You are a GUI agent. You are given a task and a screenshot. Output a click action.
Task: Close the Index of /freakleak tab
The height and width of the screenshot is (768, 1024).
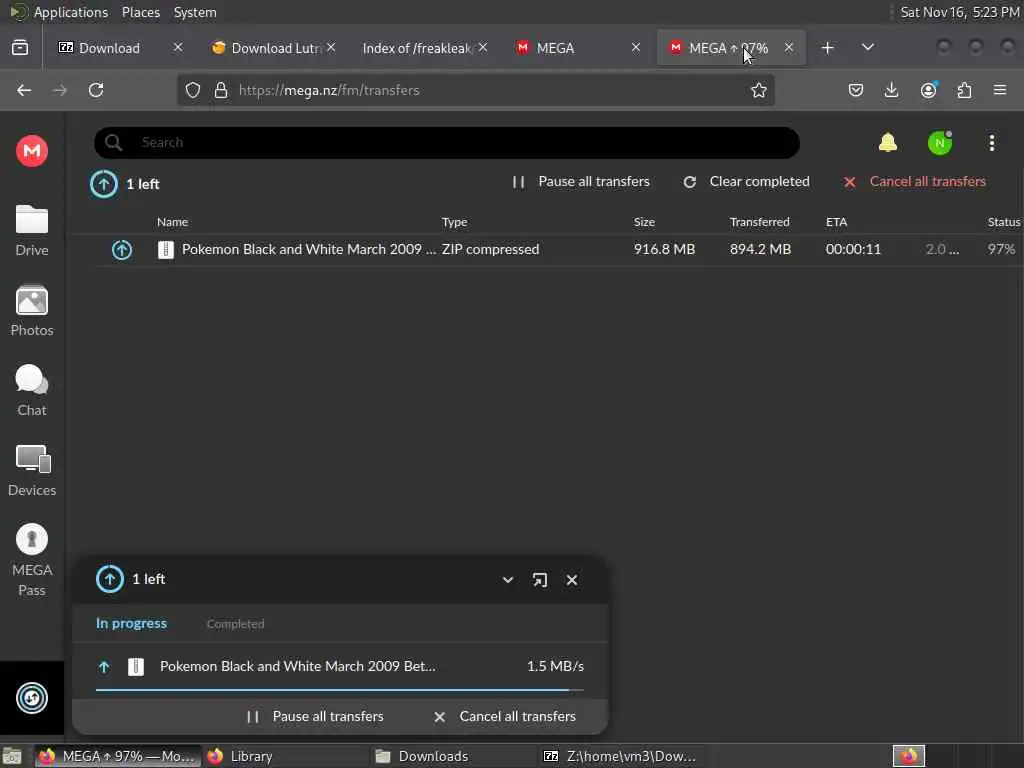(483, 47)
